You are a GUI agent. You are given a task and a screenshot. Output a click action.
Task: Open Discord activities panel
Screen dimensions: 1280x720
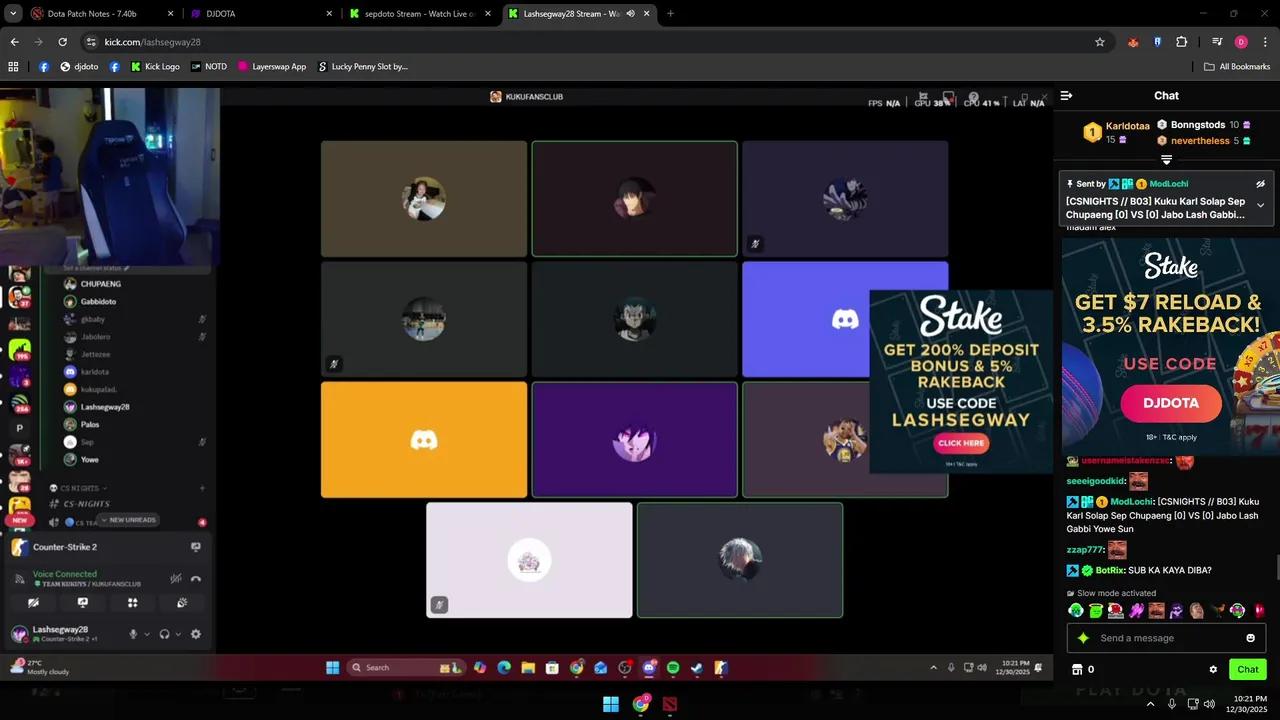tap(132, 603)
